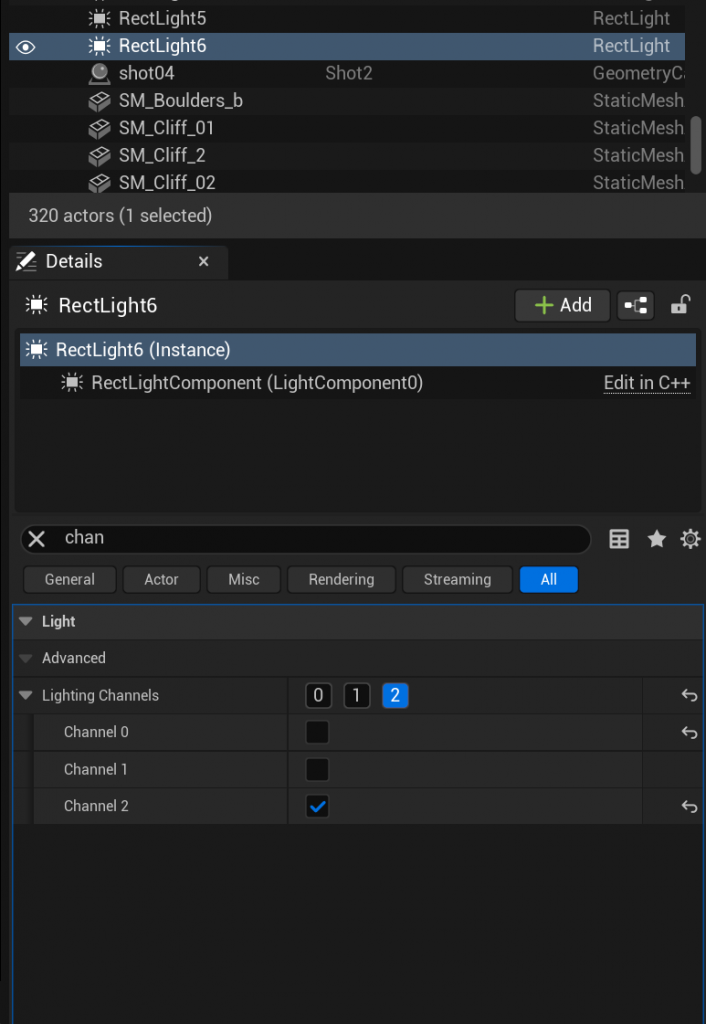
Task: Enable the Channel 1 checkbox
Action: click(317, 769)
